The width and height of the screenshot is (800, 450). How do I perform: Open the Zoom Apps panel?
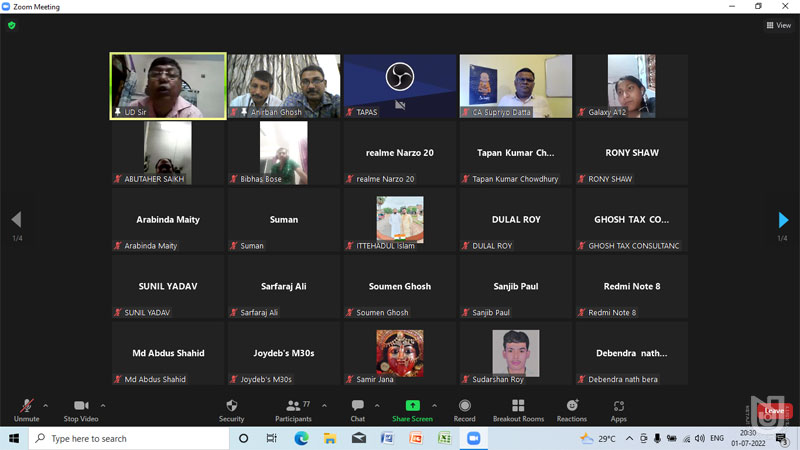click(618, 408)
